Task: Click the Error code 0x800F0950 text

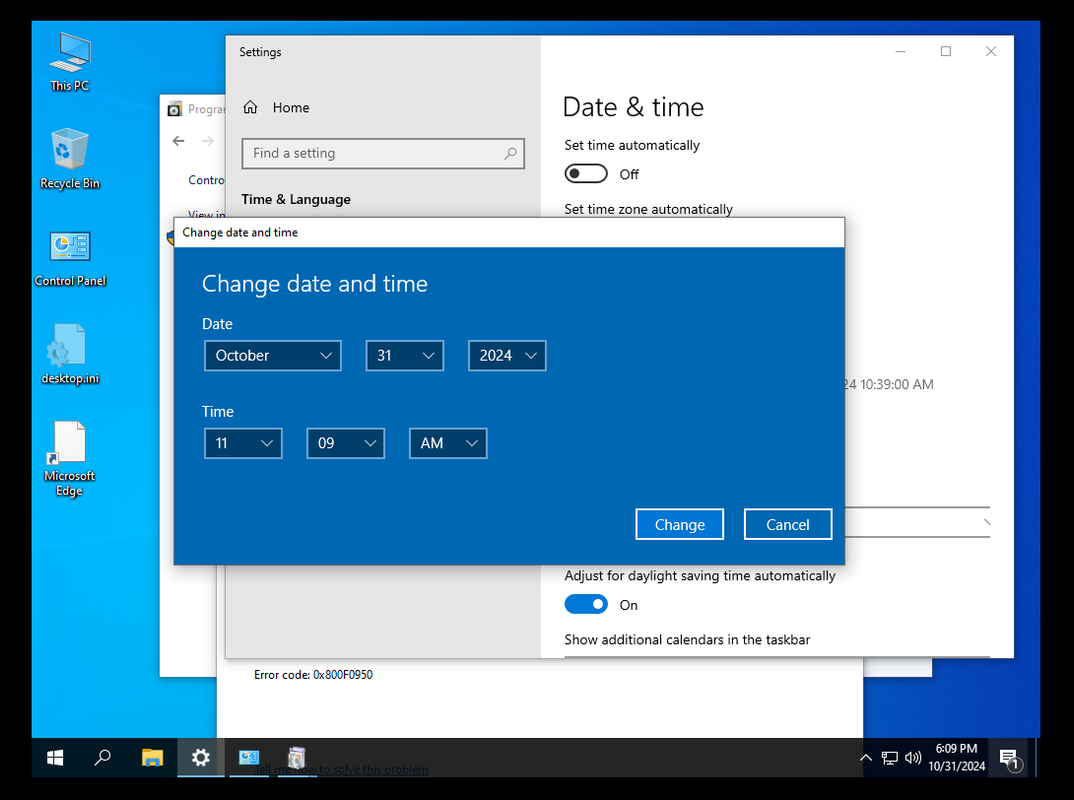Action: pos(313,675)
